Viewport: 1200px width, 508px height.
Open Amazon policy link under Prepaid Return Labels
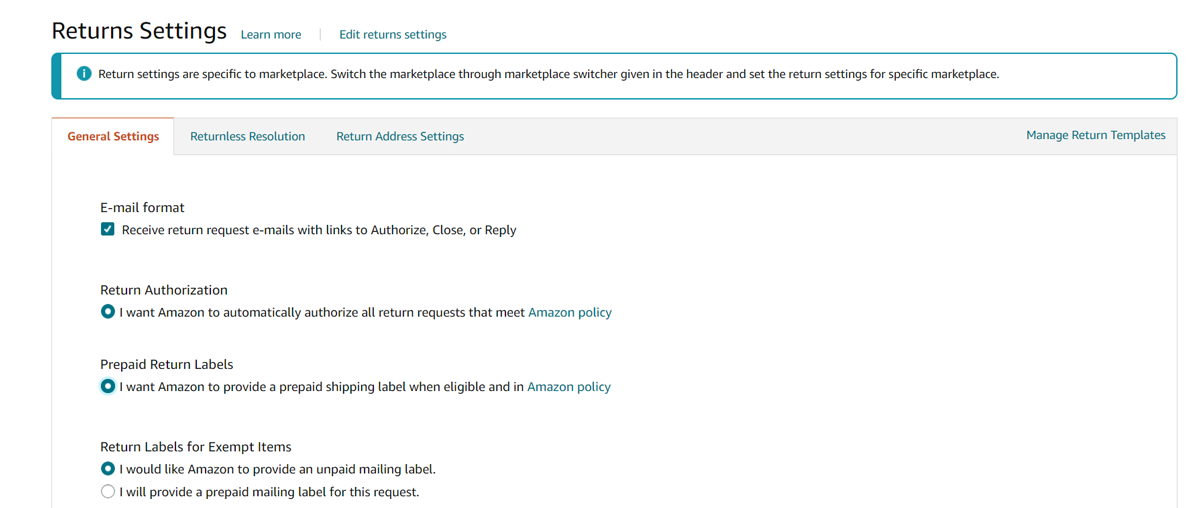point(569,387)
